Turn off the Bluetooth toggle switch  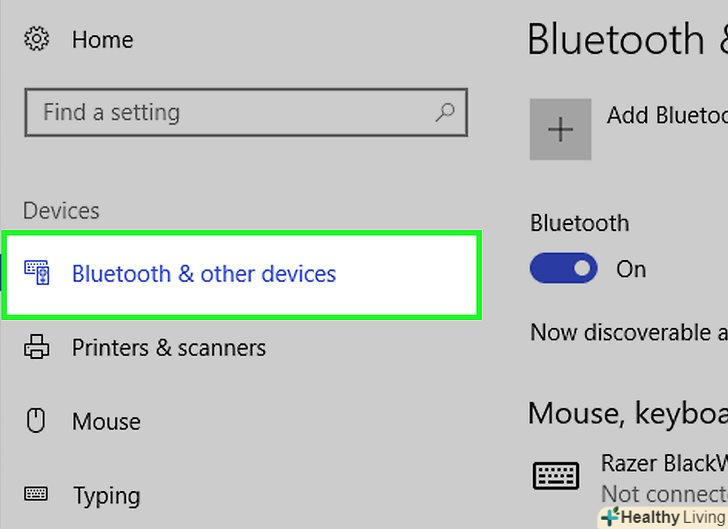click(x=563, y=269)
